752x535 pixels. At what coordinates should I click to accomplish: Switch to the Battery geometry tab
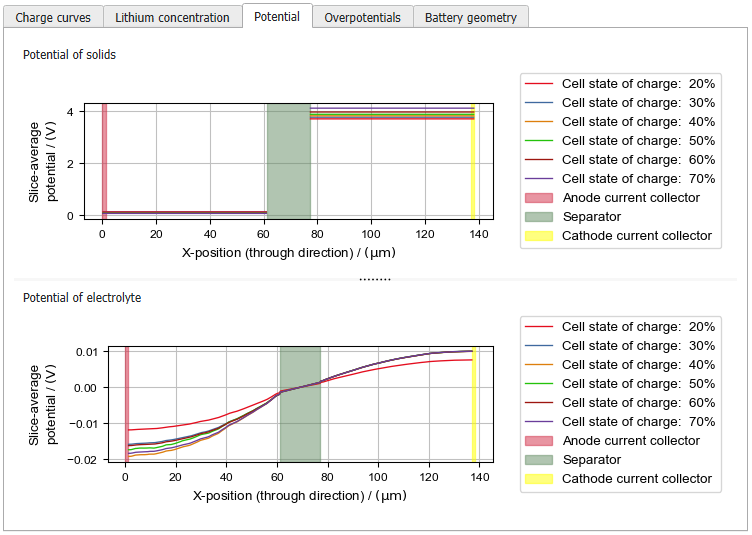click(x=470, y=17)
